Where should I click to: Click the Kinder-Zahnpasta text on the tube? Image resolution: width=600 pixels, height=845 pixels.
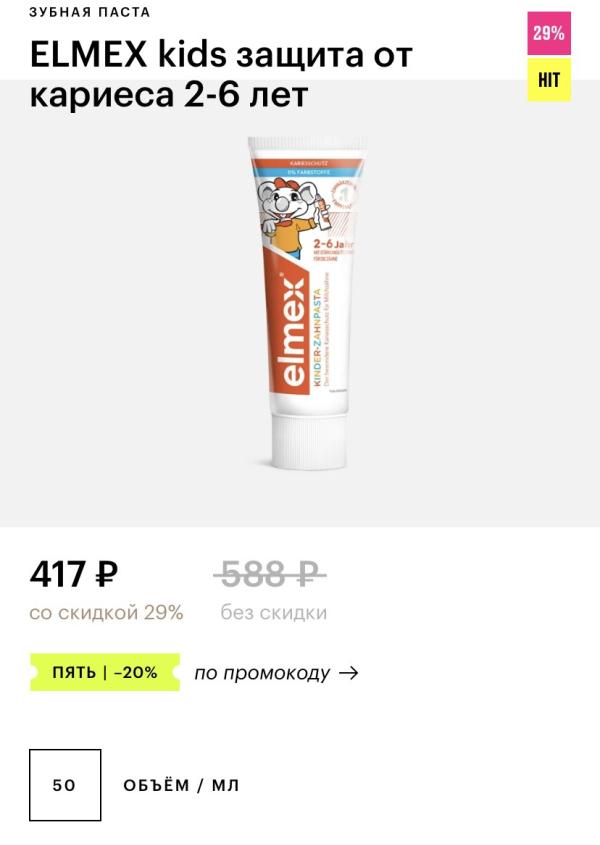point(318,338)
